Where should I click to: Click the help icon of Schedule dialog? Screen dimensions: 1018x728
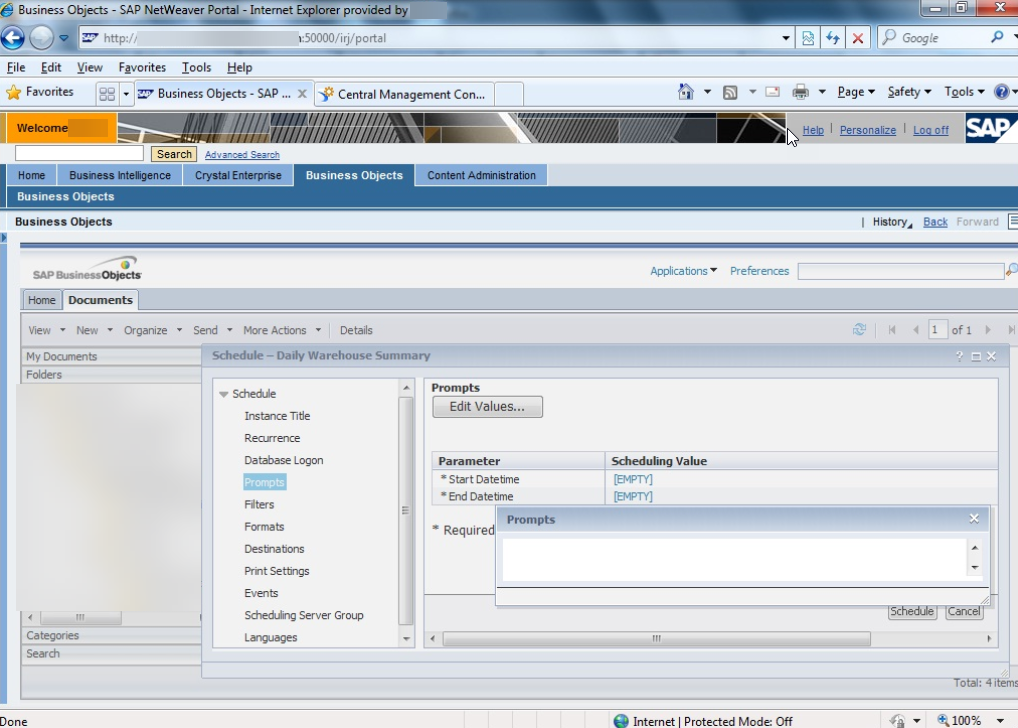click(959, 356)
